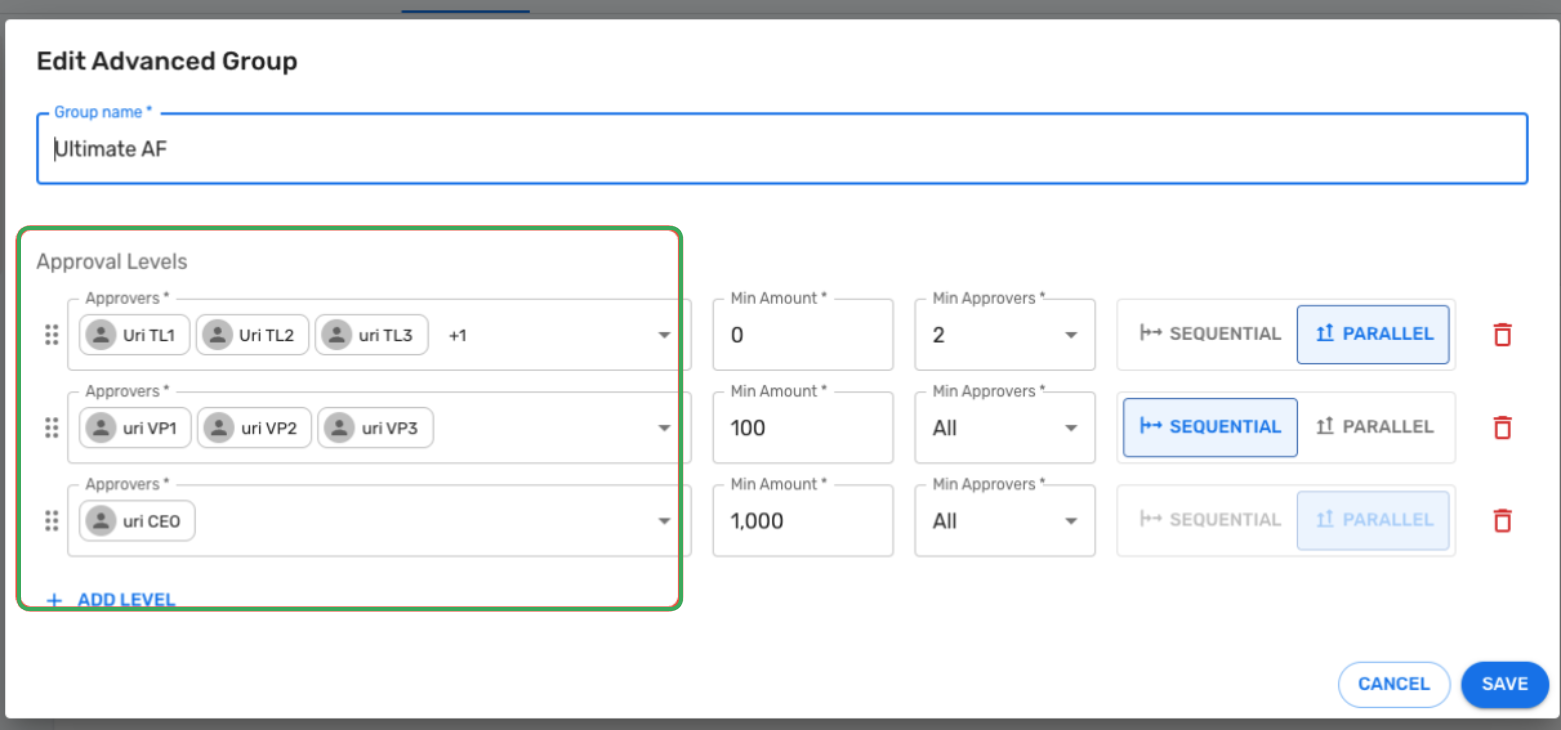The height and width of the screenshot is (730, 1561).
Task: Cancel editing the advanced group
Action: [1394, 685]
